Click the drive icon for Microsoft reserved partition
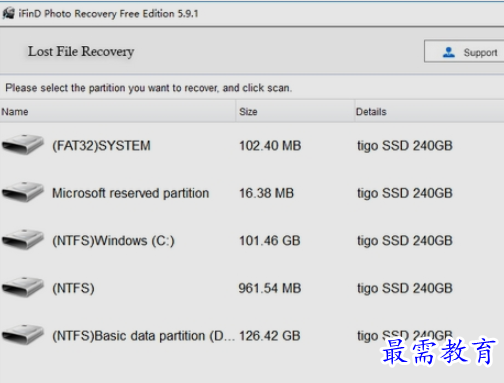Viewport: 504px width, 383px height. click(x=23, y=192)
